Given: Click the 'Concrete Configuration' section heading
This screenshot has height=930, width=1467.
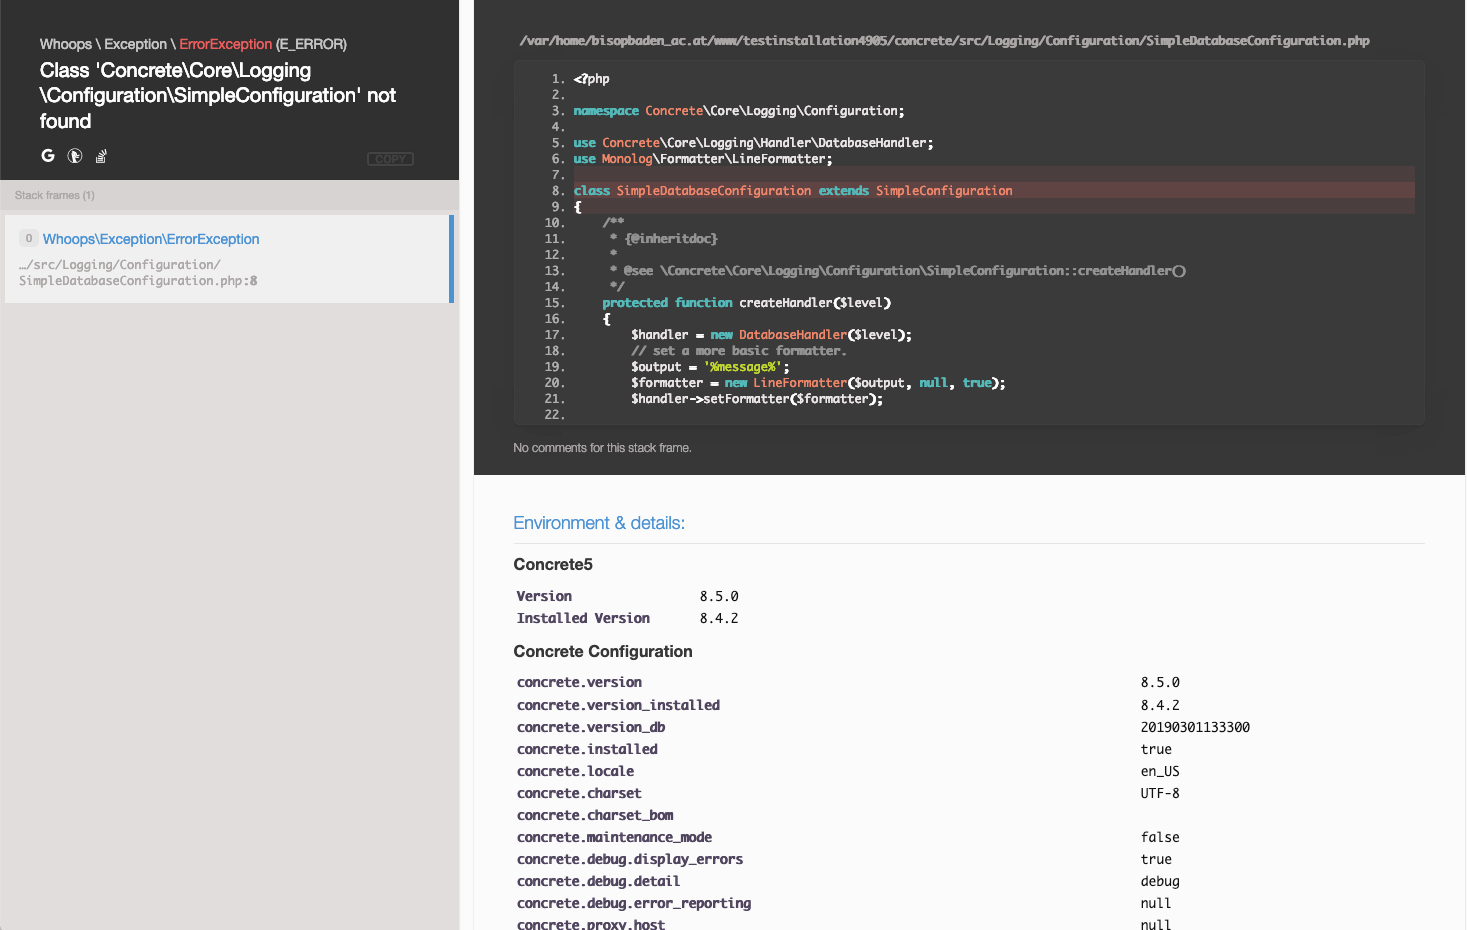Looking at the screenshot, I should 603,652.
